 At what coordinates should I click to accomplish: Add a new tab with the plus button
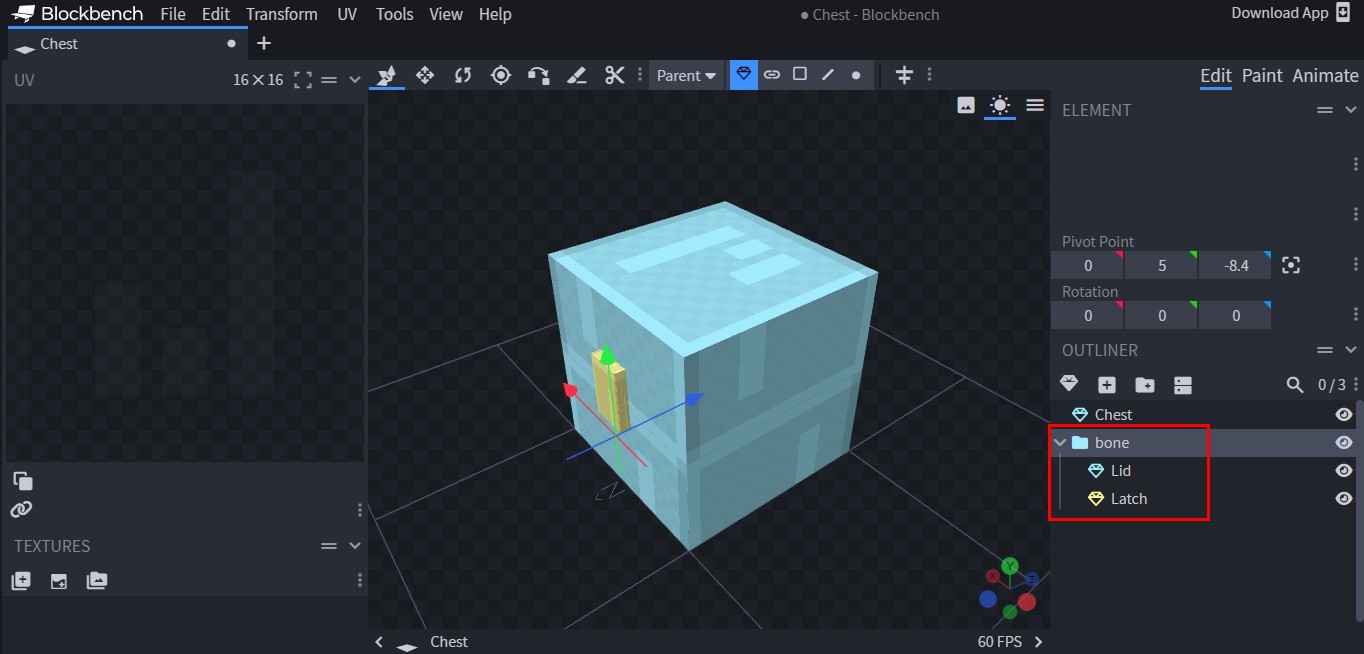264,44
